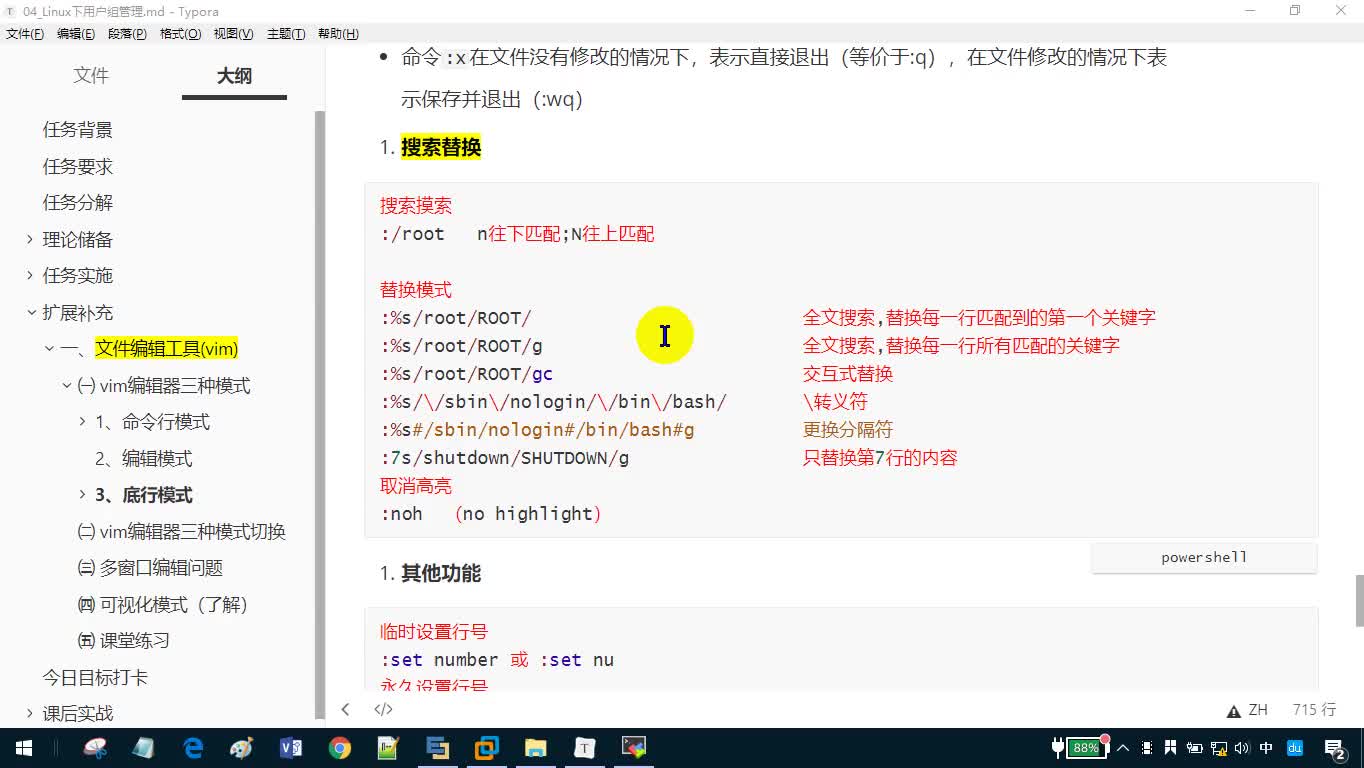Open the Windows notification center

tap(1335, 748)
